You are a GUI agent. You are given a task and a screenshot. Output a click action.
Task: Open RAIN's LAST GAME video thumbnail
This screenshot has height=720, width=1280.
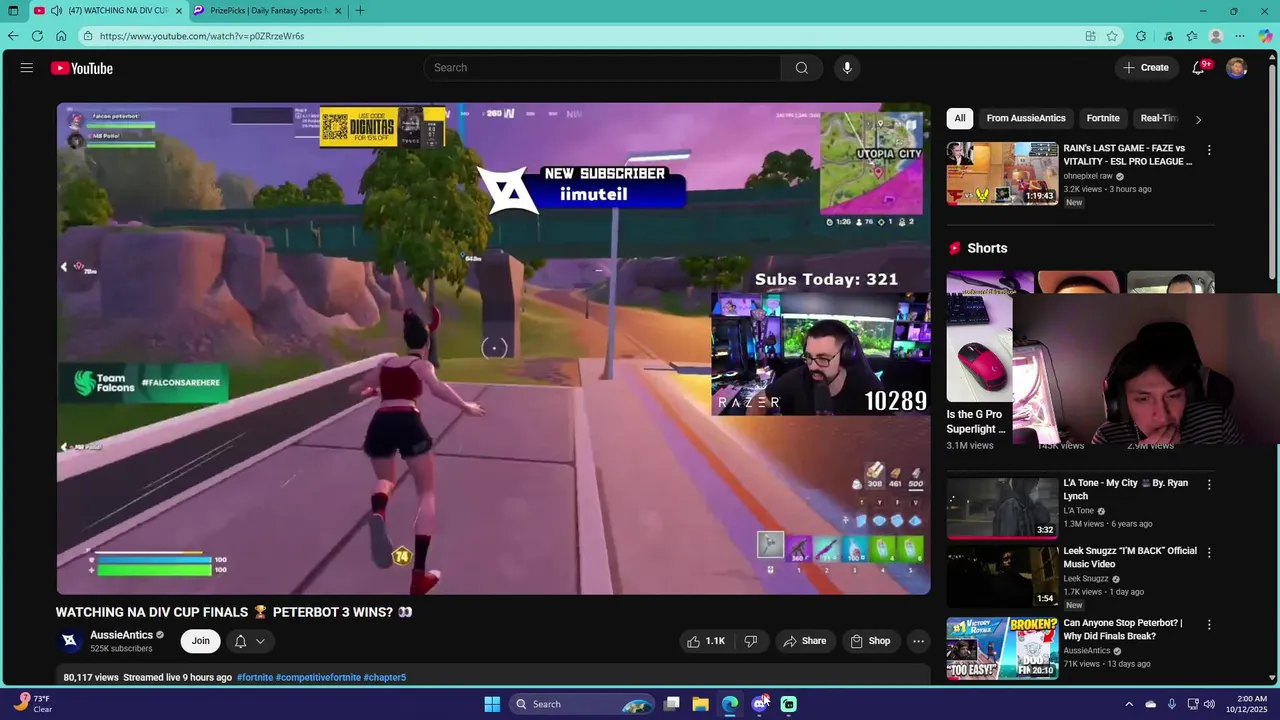point(1002,173)
